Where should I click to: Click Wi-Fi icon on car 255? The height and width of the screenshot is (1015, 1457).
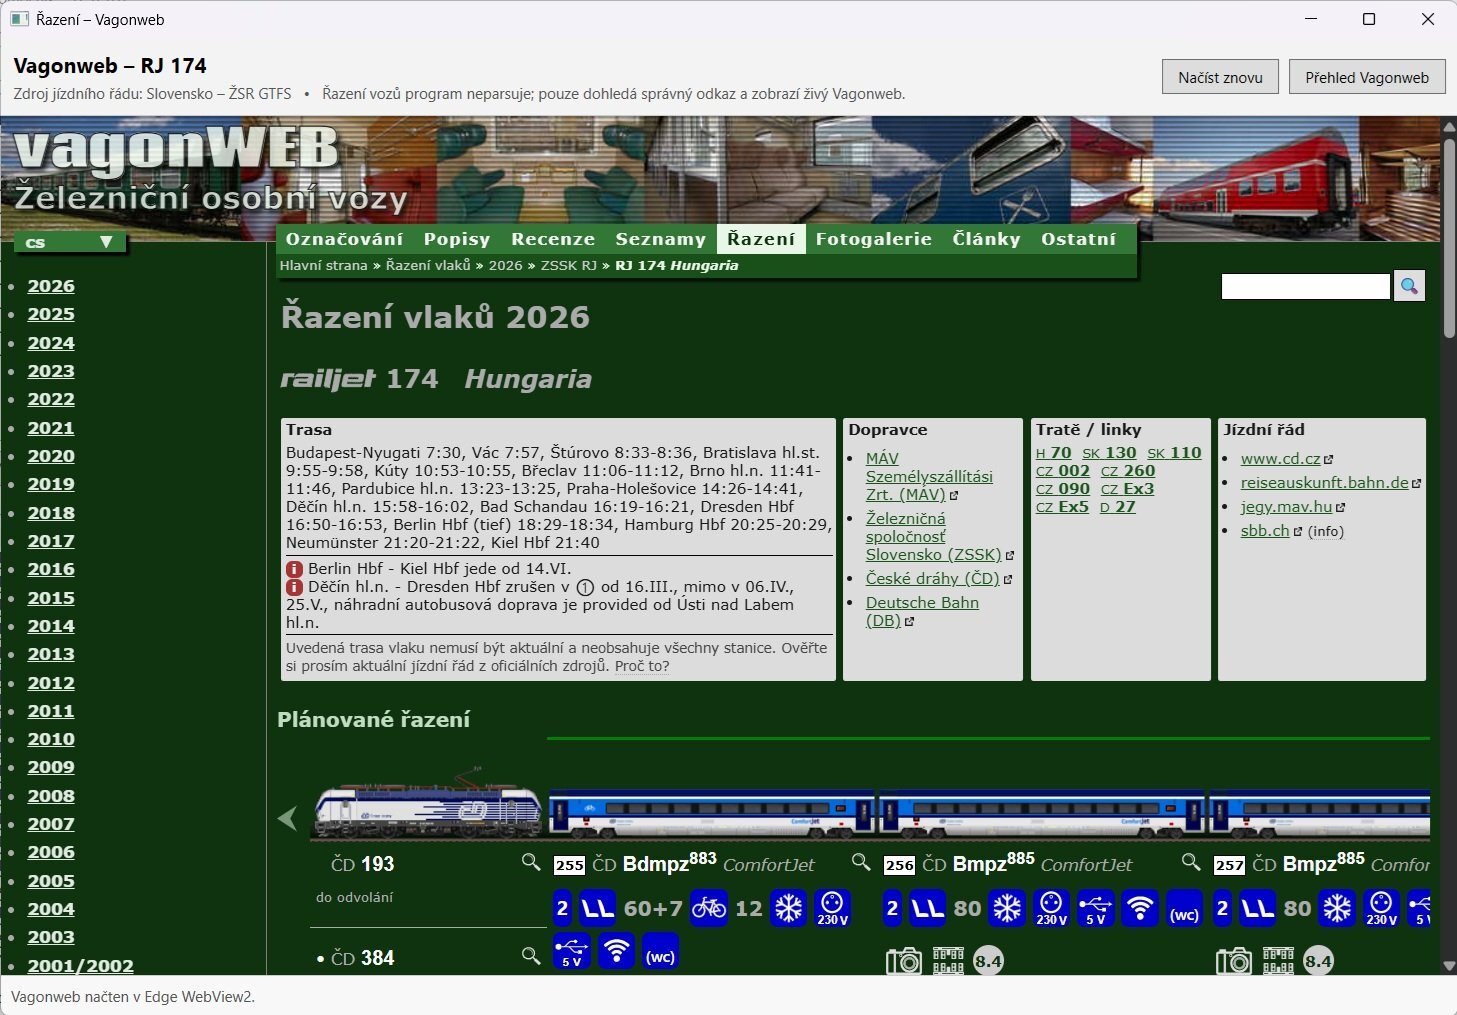click(617, 952)
